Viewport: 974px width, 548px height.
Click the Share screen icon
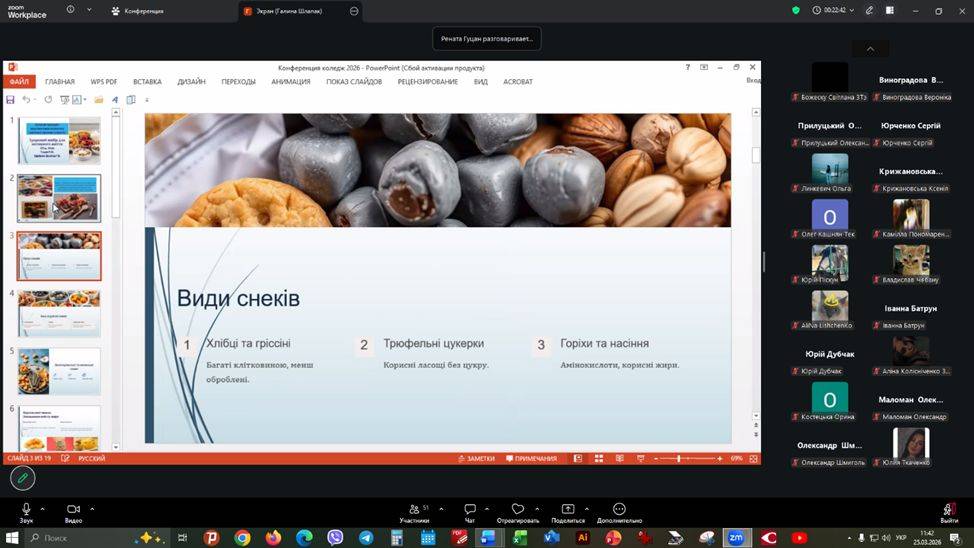tap(568, 510)
